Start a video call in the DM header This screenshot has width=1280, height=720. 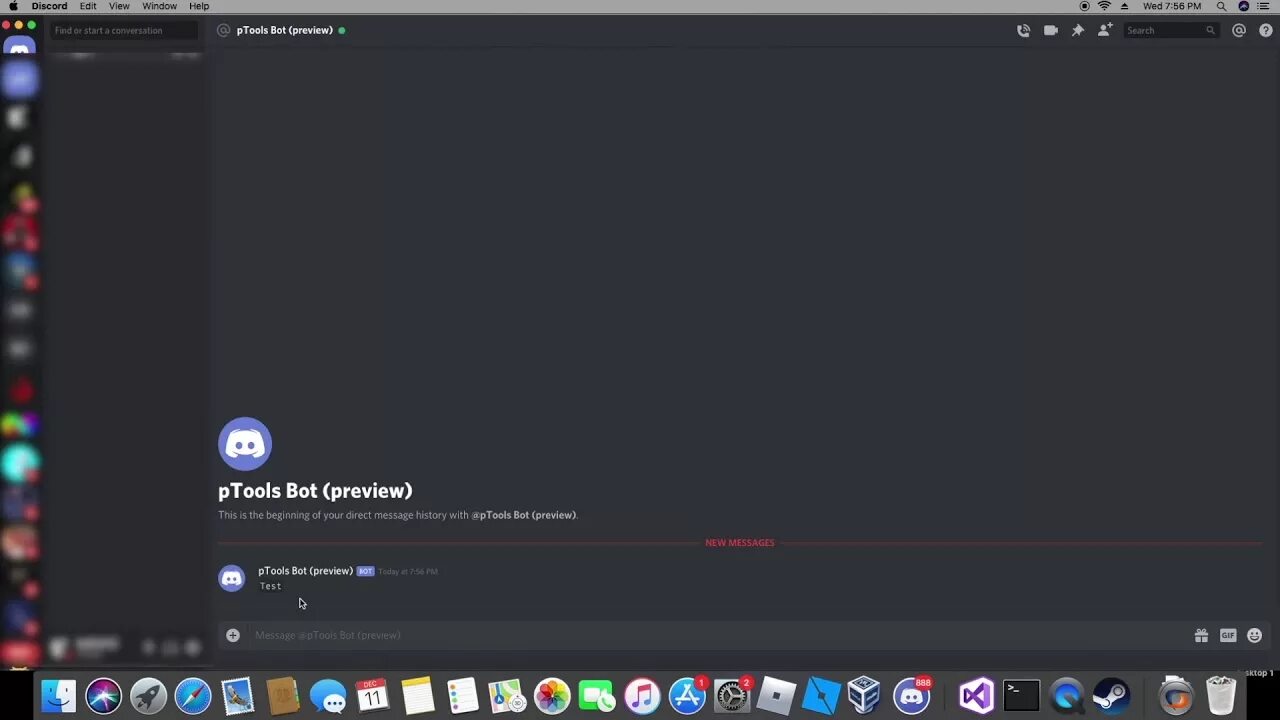1050,31
